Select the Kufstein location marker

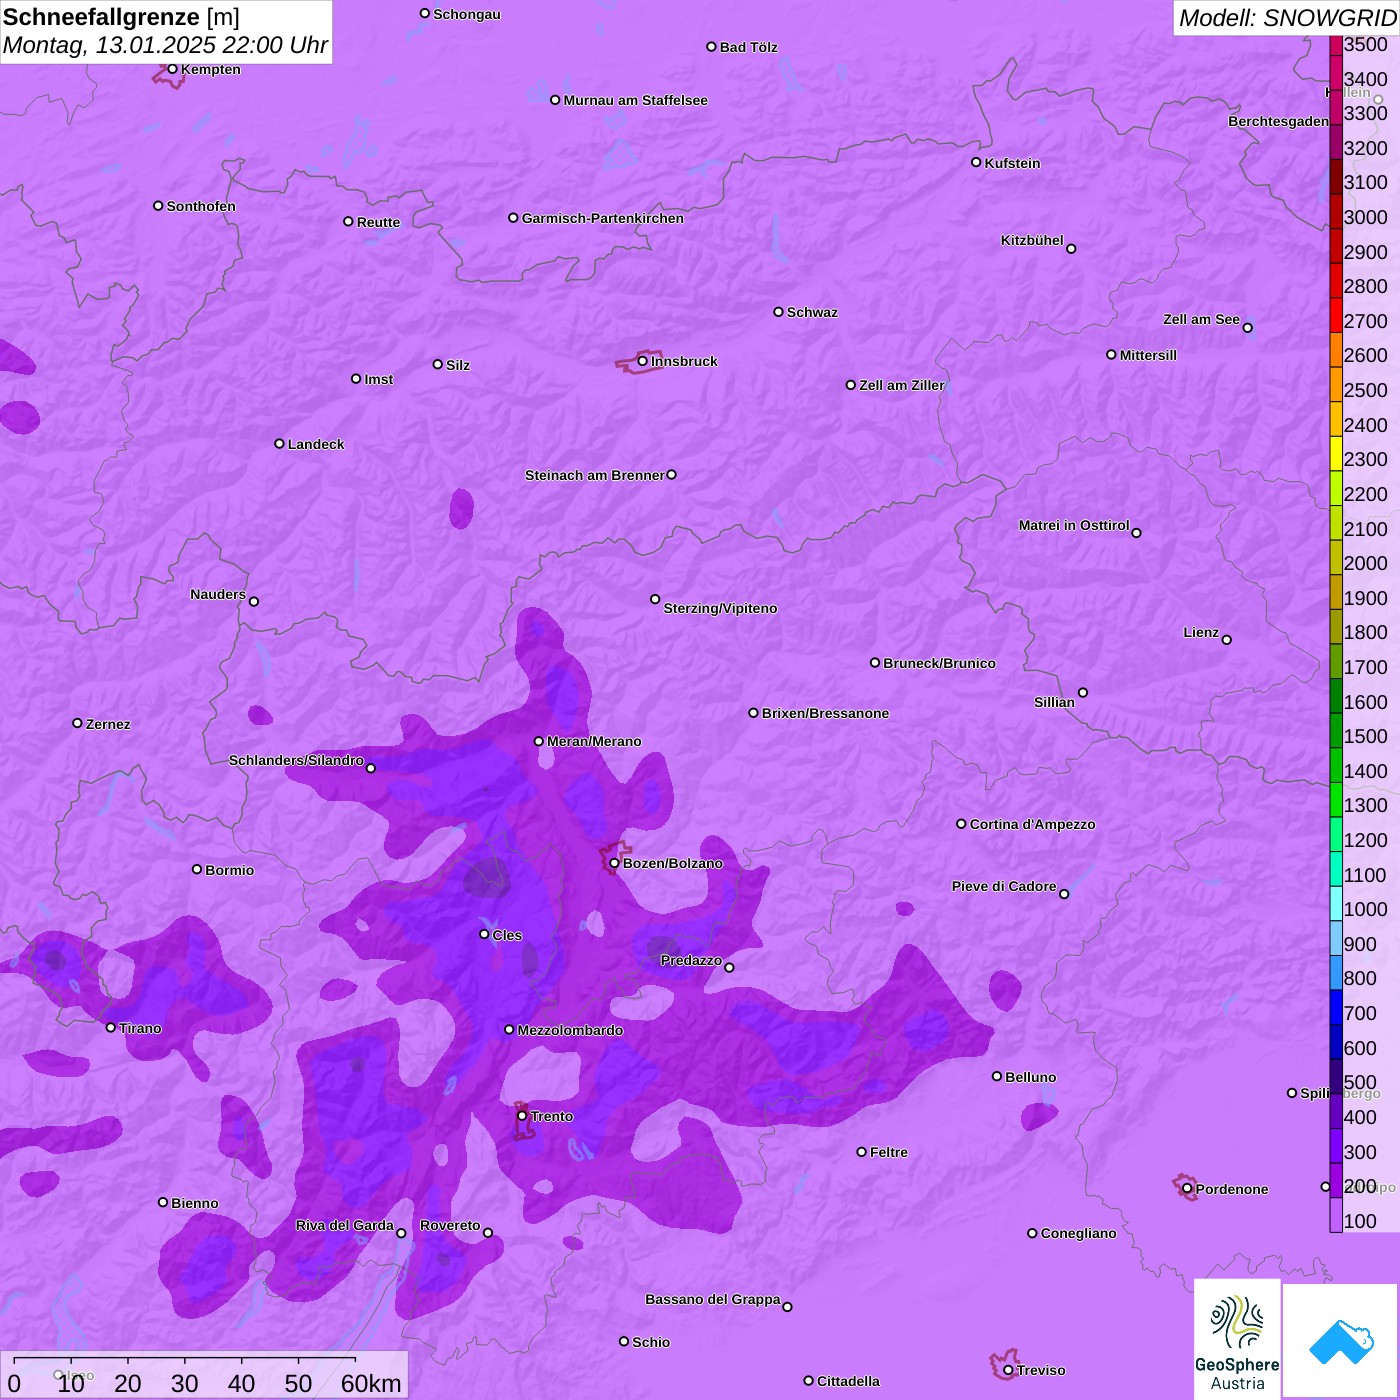click(x=976, y=162)
